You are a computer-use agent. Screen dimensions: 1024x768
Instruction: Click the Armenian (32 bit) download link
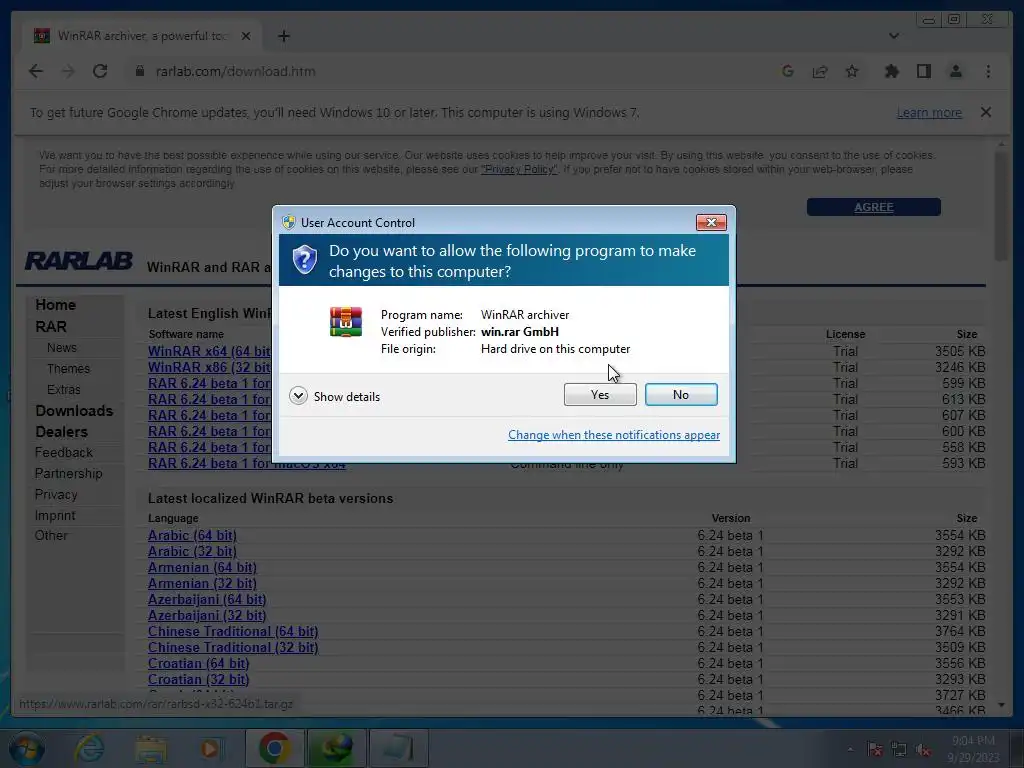click(202, 583)
